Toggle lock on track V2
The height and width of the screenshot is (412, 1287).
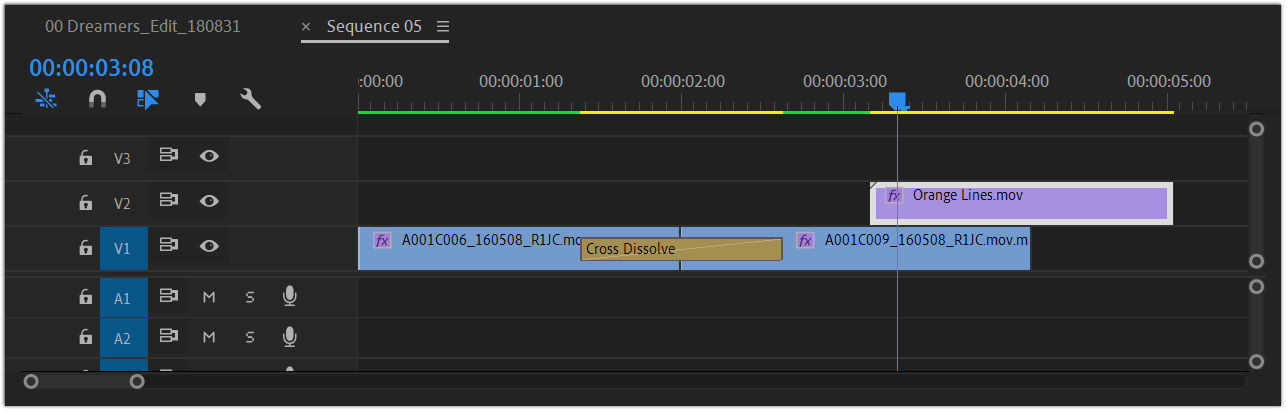pos(86,203)
